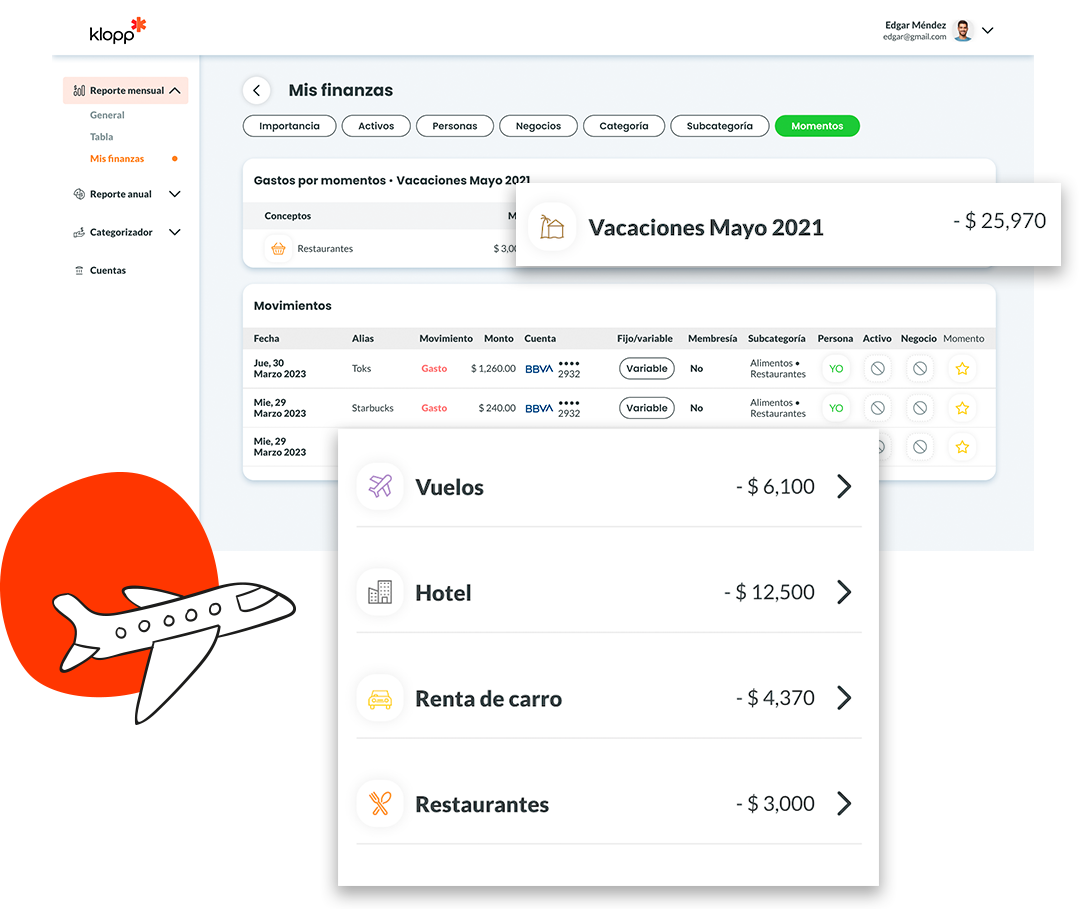1086x909 pixels.
Task: Switch to the Subcategoría tab
Action: coord(719,126)
